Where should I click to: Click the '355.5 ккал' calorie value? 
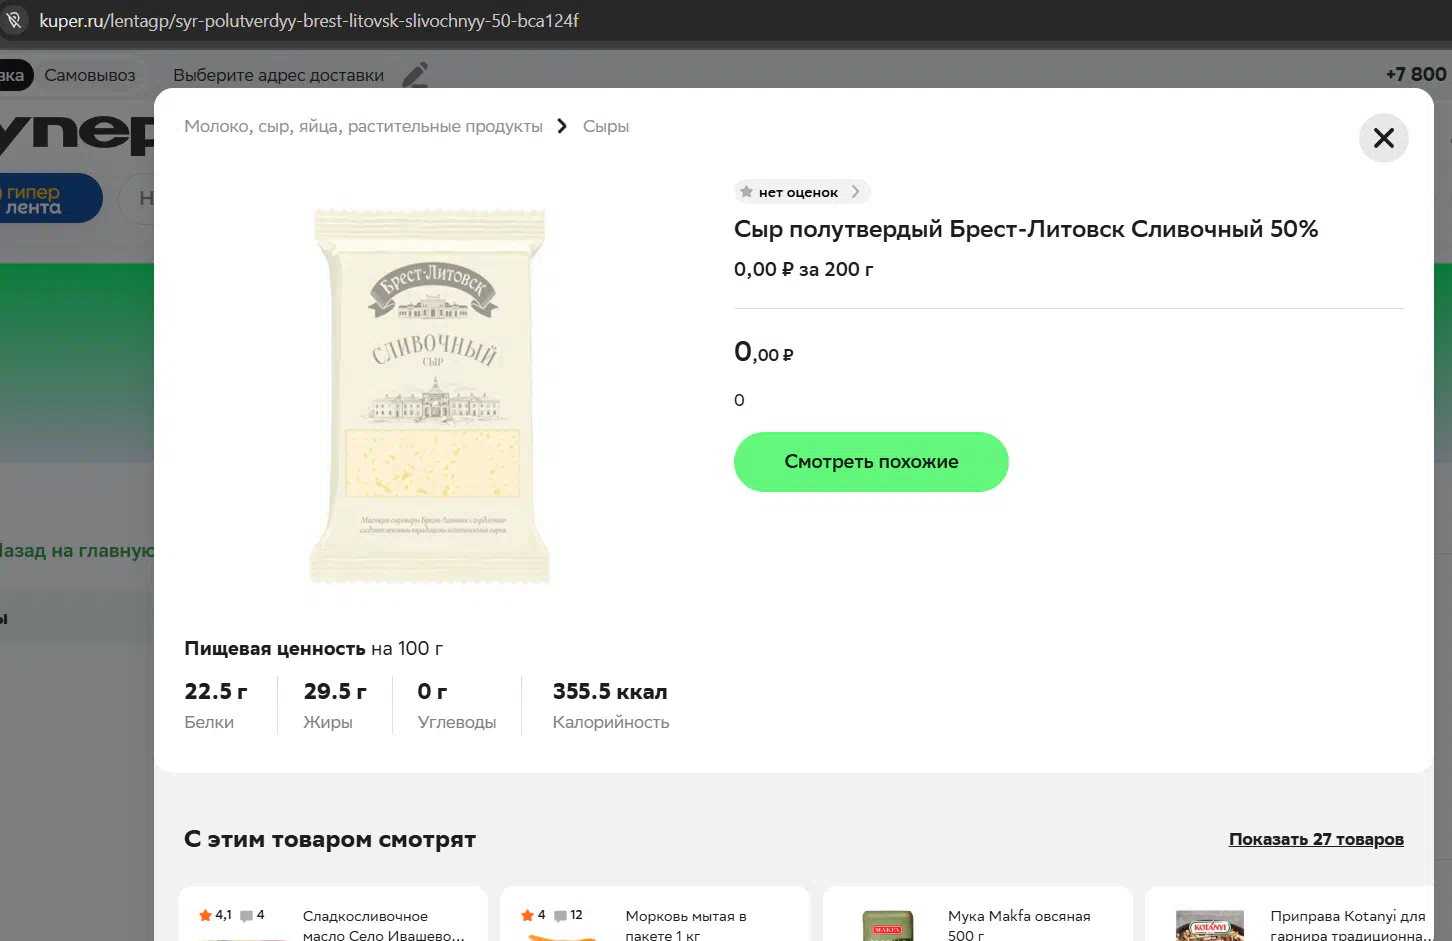pos(610,691)
